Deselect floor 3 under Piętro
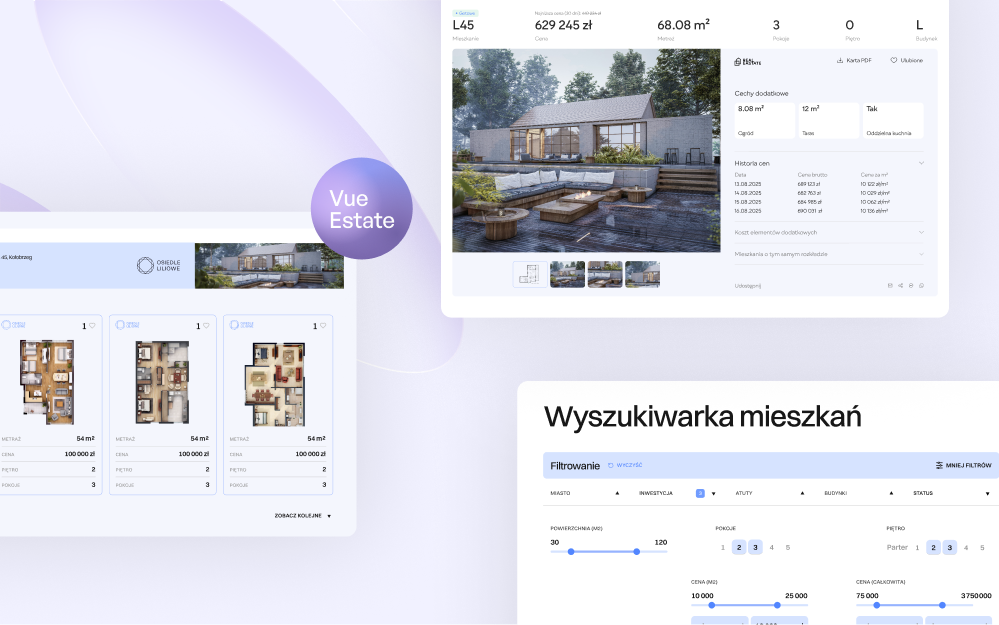999x625 pixels. (949, 547)
